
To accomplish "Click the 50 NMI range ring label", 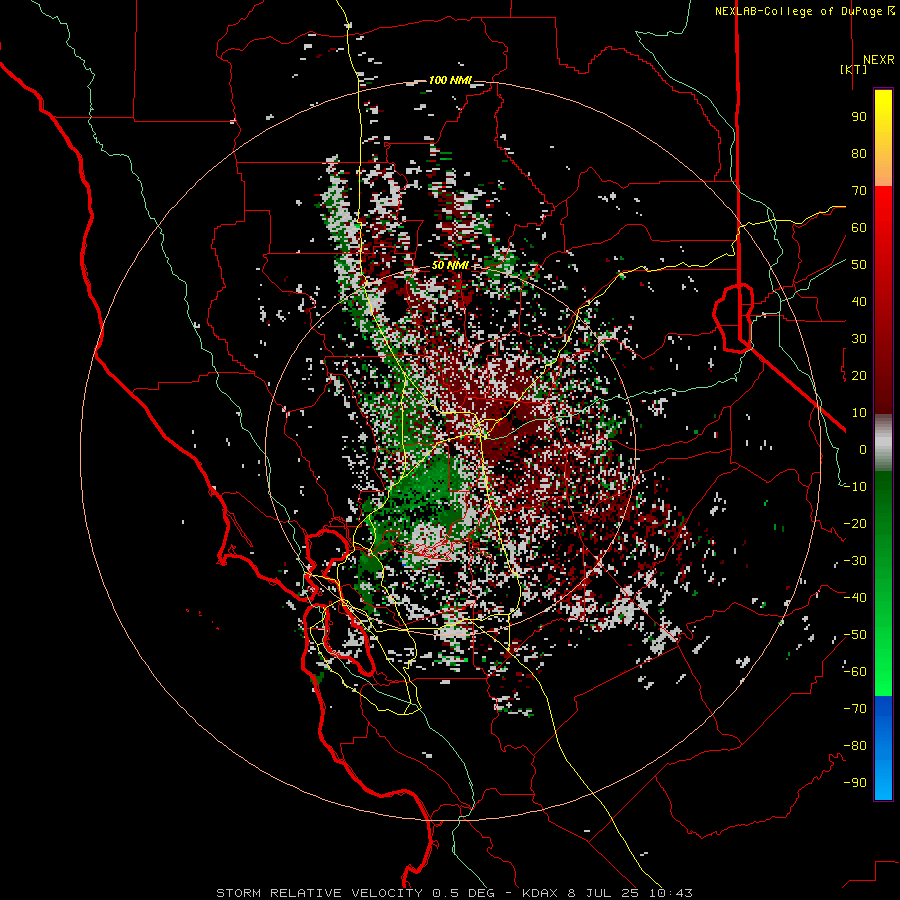I will 450,265.
